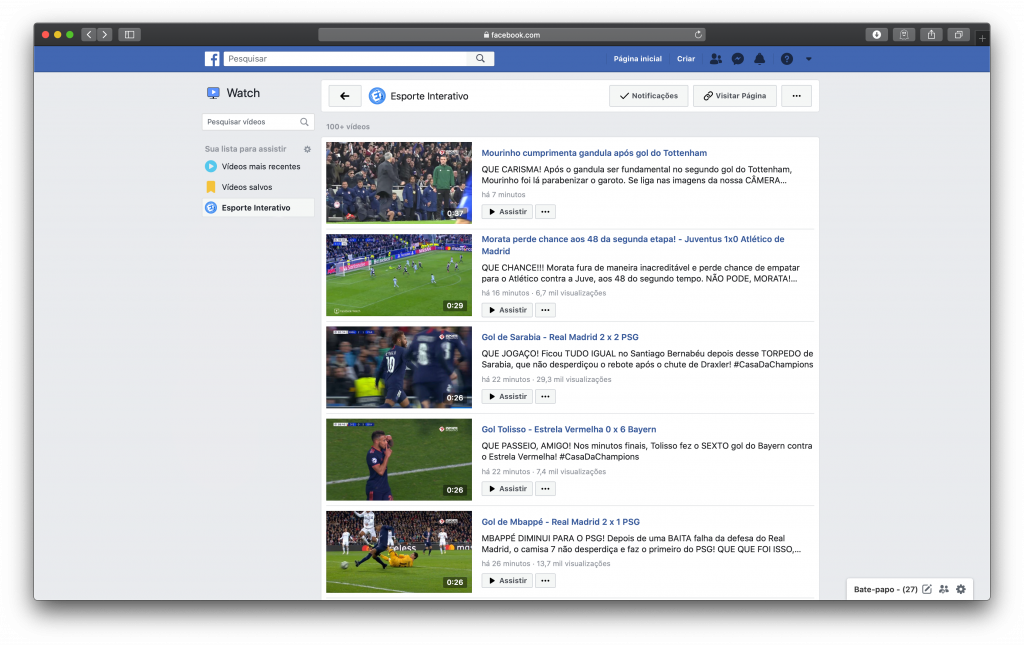The height and width of the screenshot is (645, 1024).
Task: Click Assistir for Gol Tolisso video
Action: click(x=507, y=488)
